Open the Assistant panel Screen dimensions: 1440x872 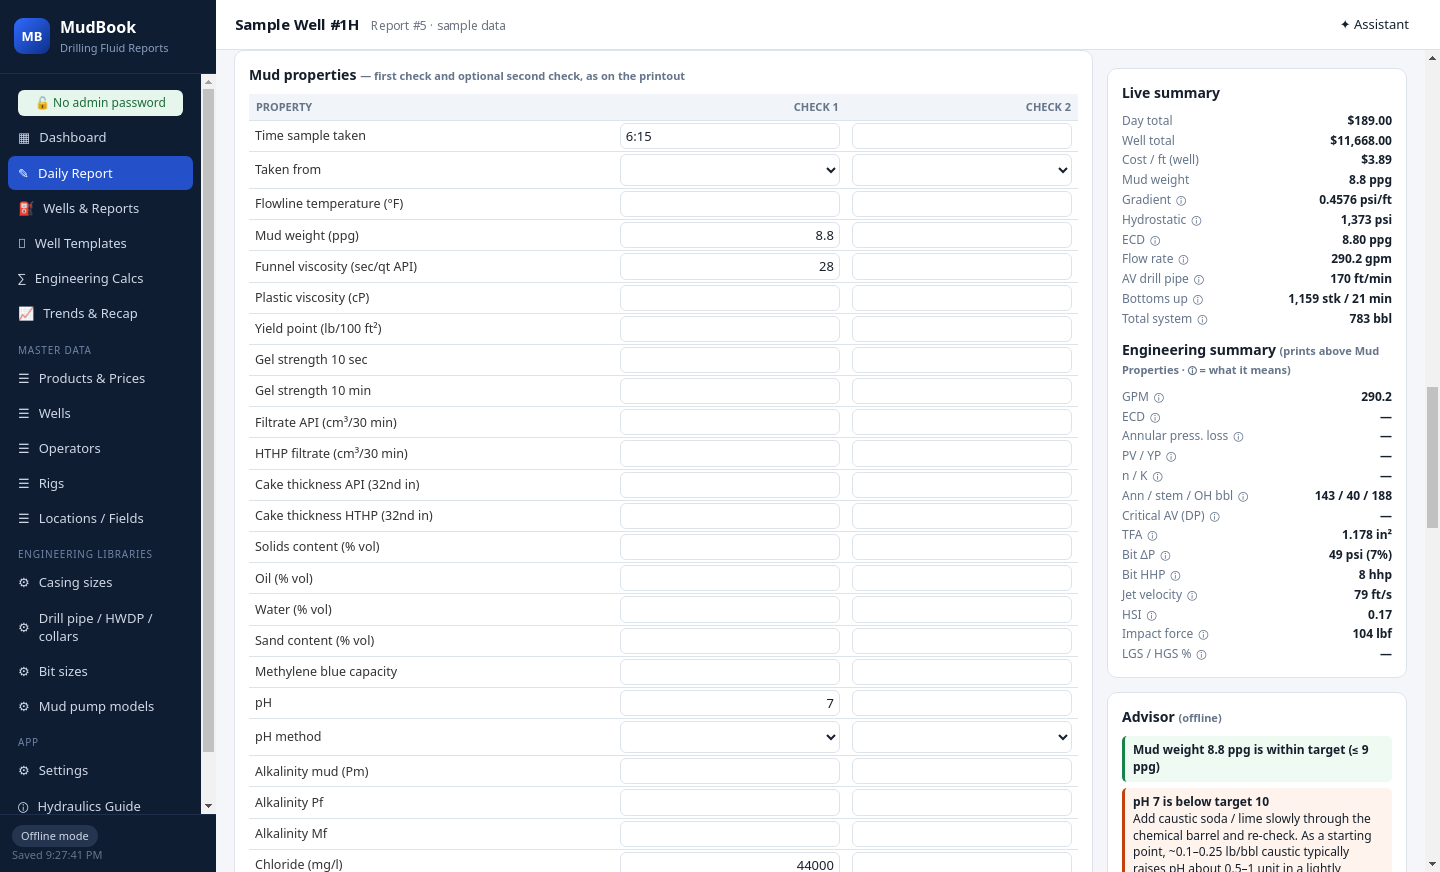point(1374,24)
